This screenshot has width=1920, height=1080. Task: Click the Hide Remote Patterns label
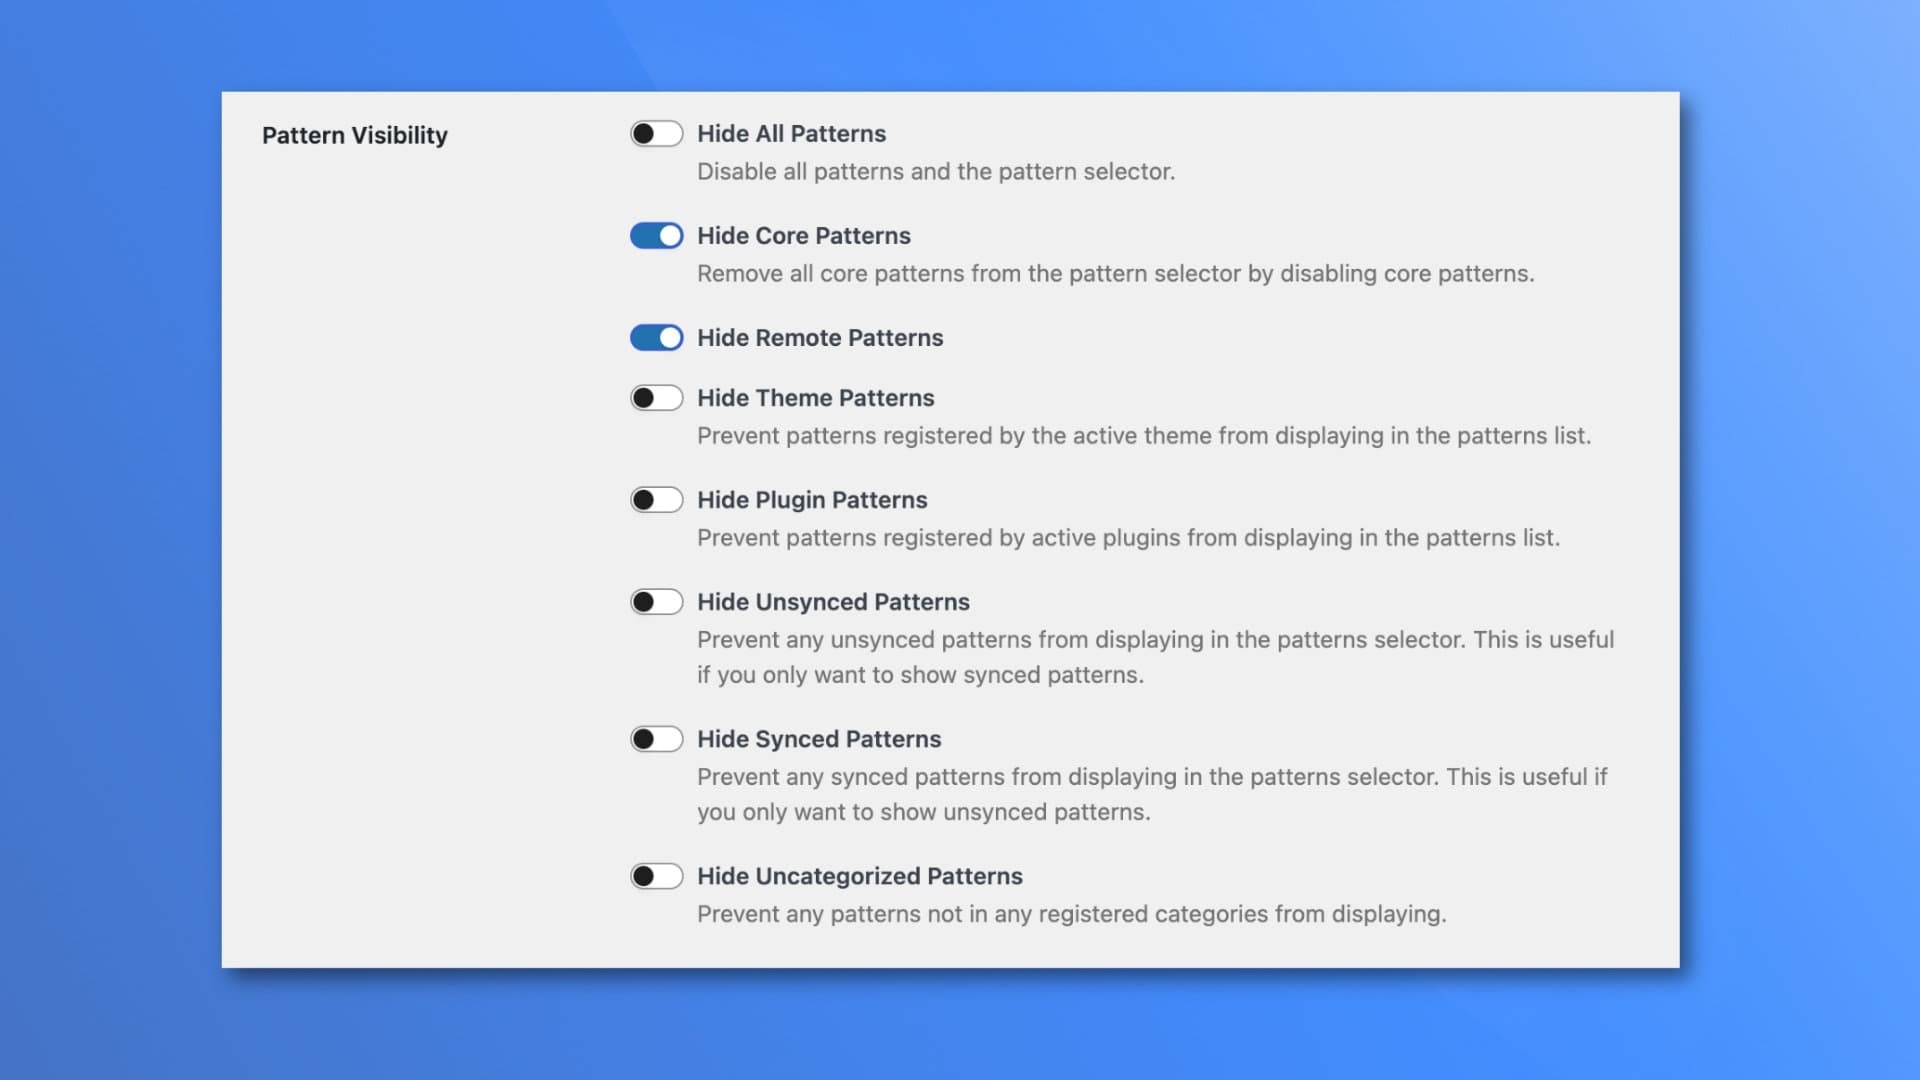tap(820, 337)
